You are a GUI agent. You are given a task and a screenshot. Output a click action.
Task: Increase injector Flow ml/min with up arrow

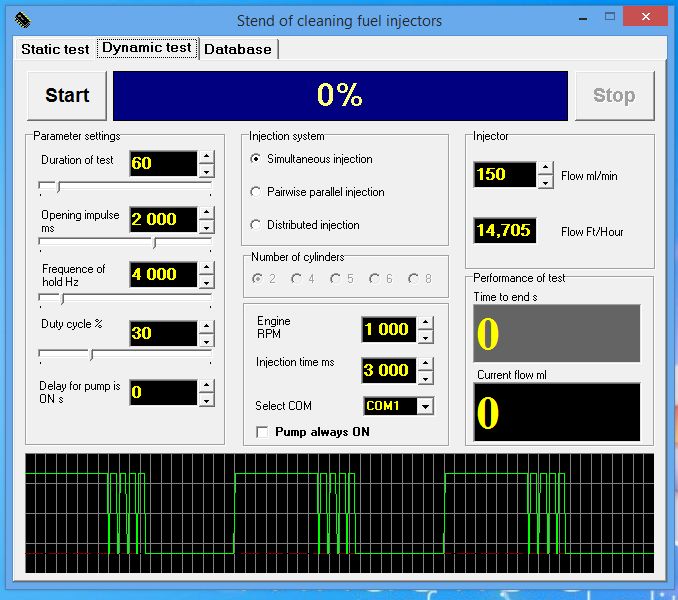coord(545,168)
